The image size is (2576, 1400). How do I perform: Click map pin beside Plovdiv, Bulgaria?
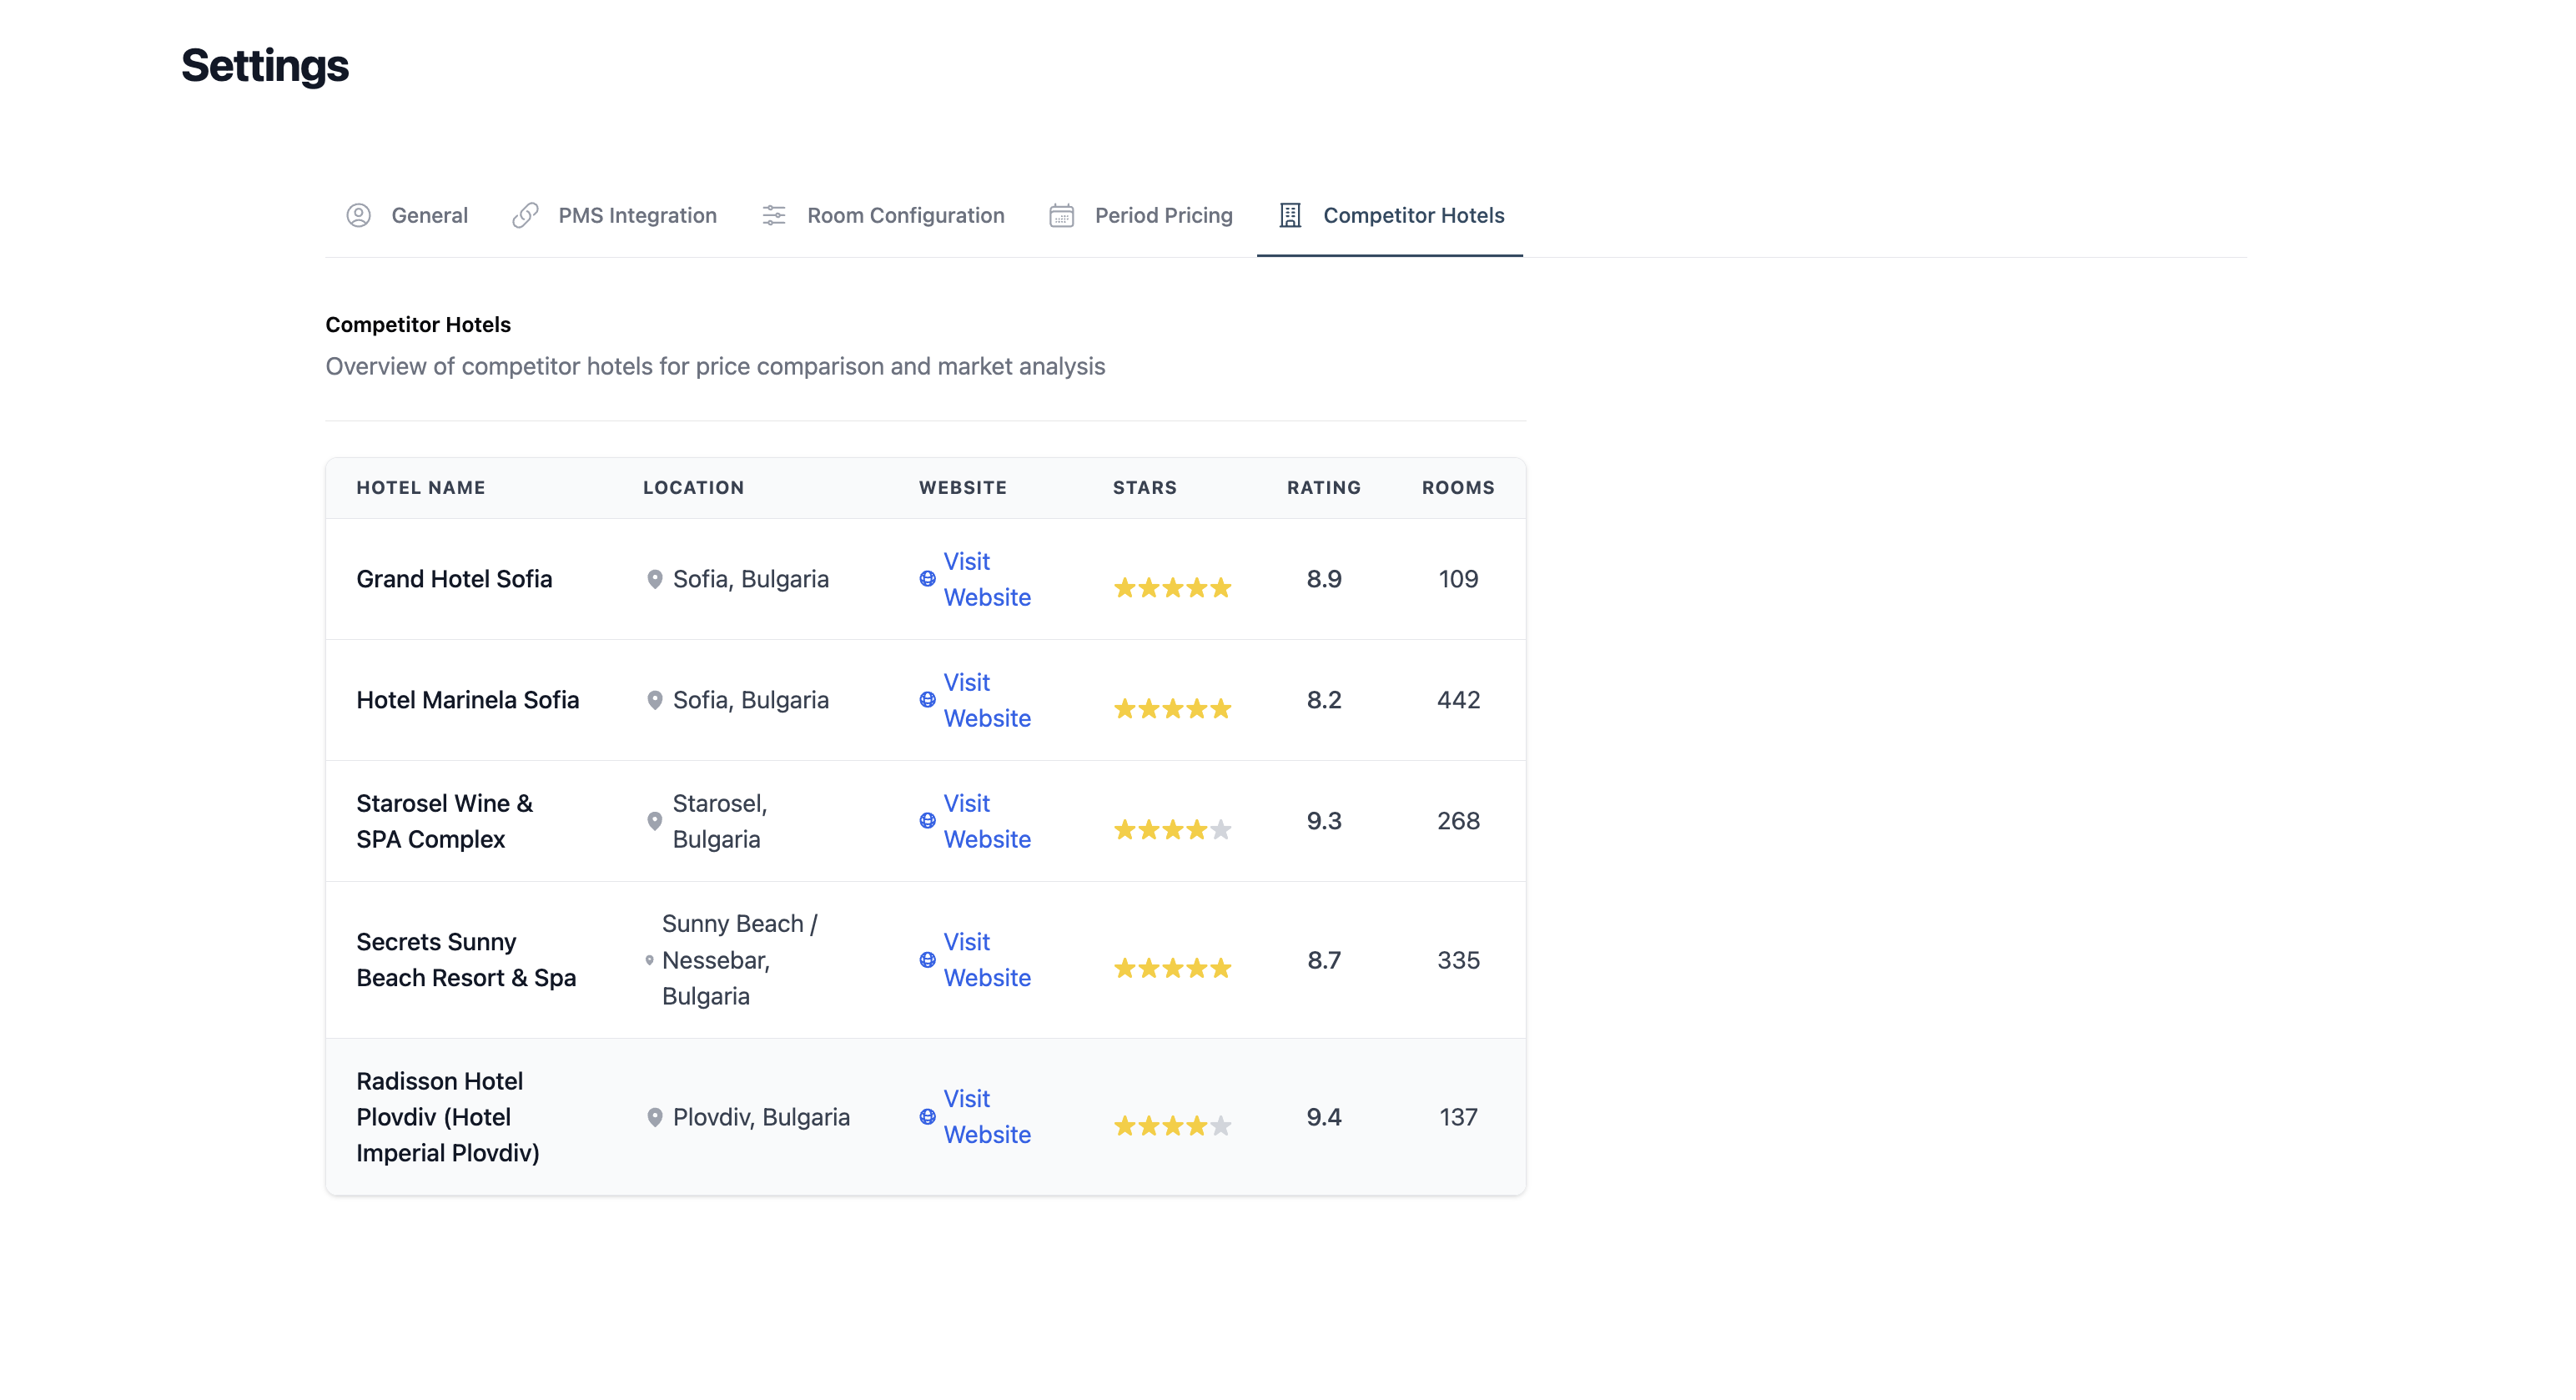655,1117
